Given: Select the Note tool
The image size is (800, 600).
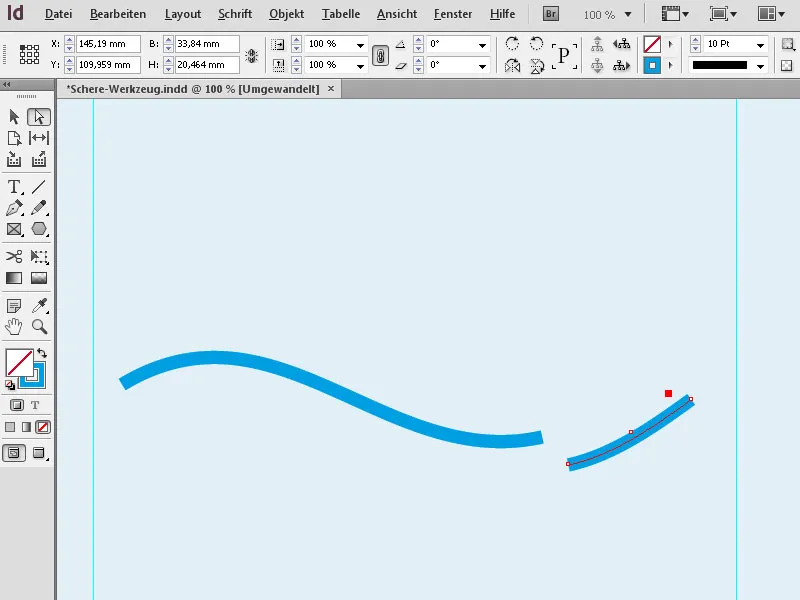Looking at the screenshot, I should click(14, 306).
